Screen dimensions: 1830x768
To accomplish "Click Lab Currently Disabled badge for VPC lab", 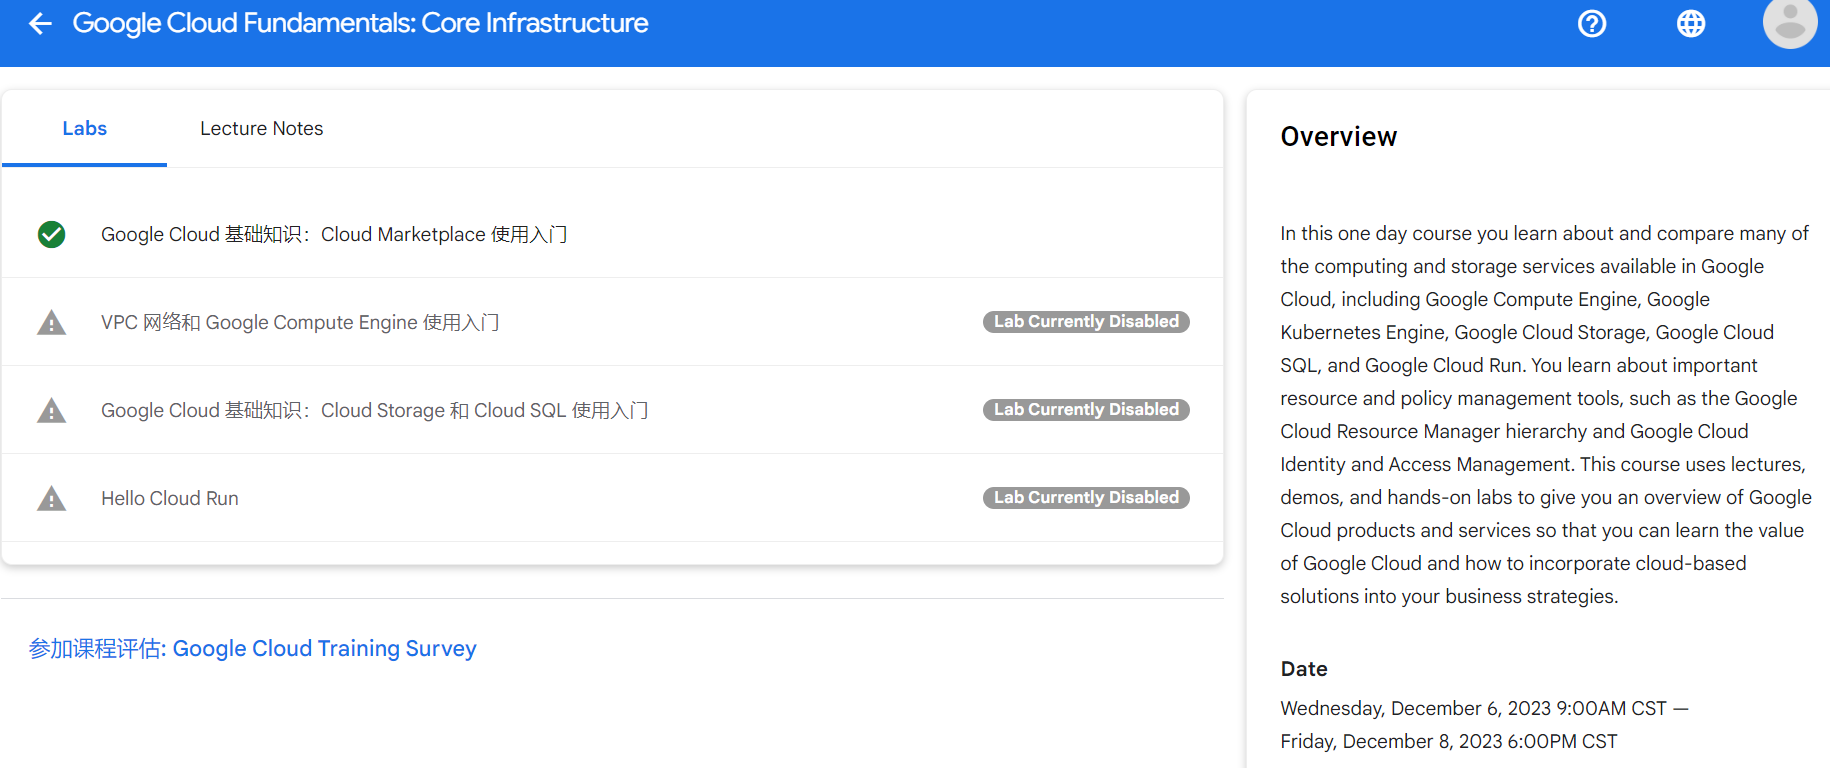I will tap(1086, 322).
